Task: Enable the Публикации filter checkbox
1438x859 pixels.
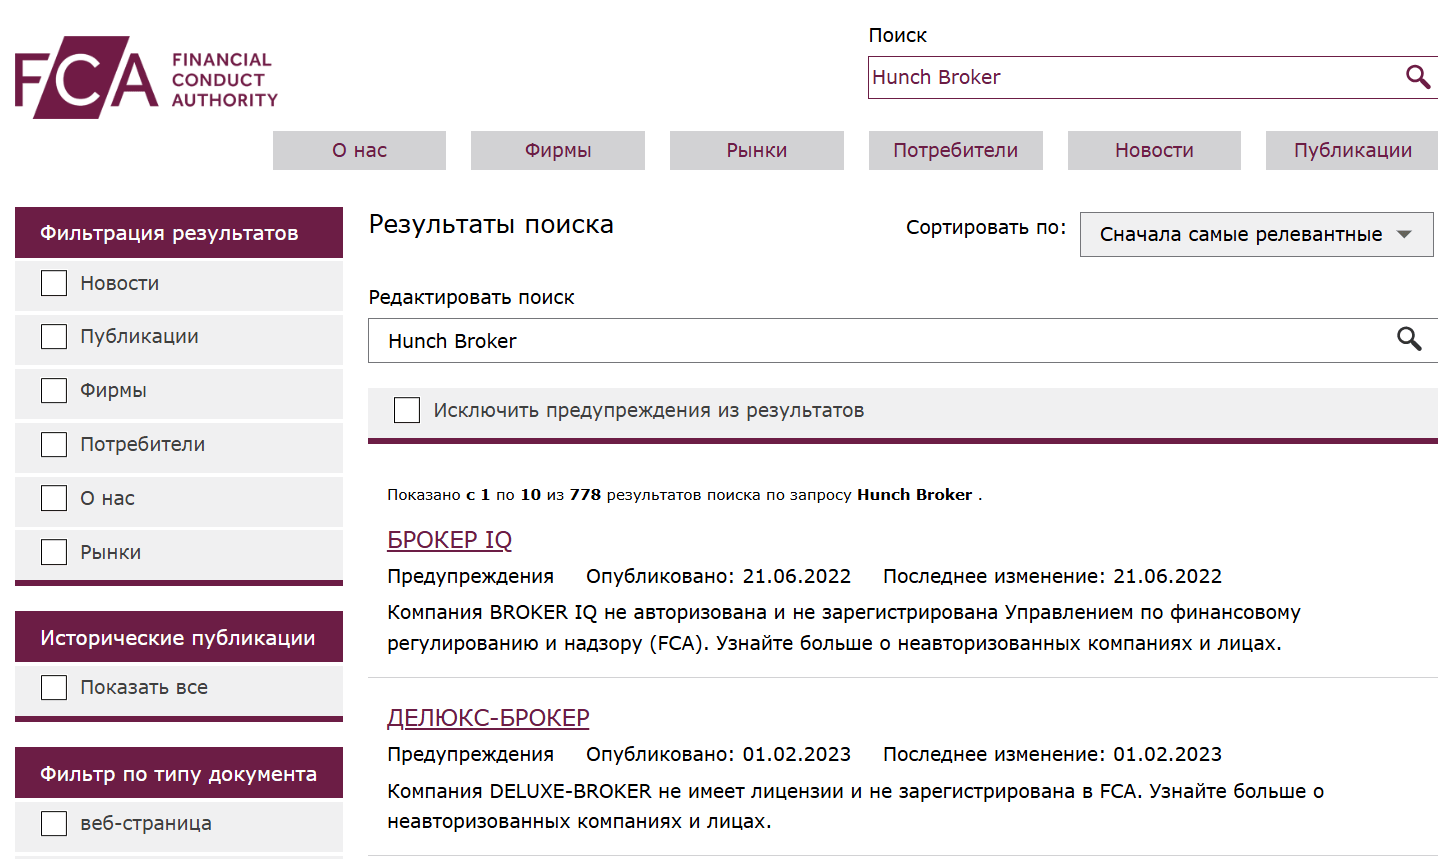Action: coord(53,336)
